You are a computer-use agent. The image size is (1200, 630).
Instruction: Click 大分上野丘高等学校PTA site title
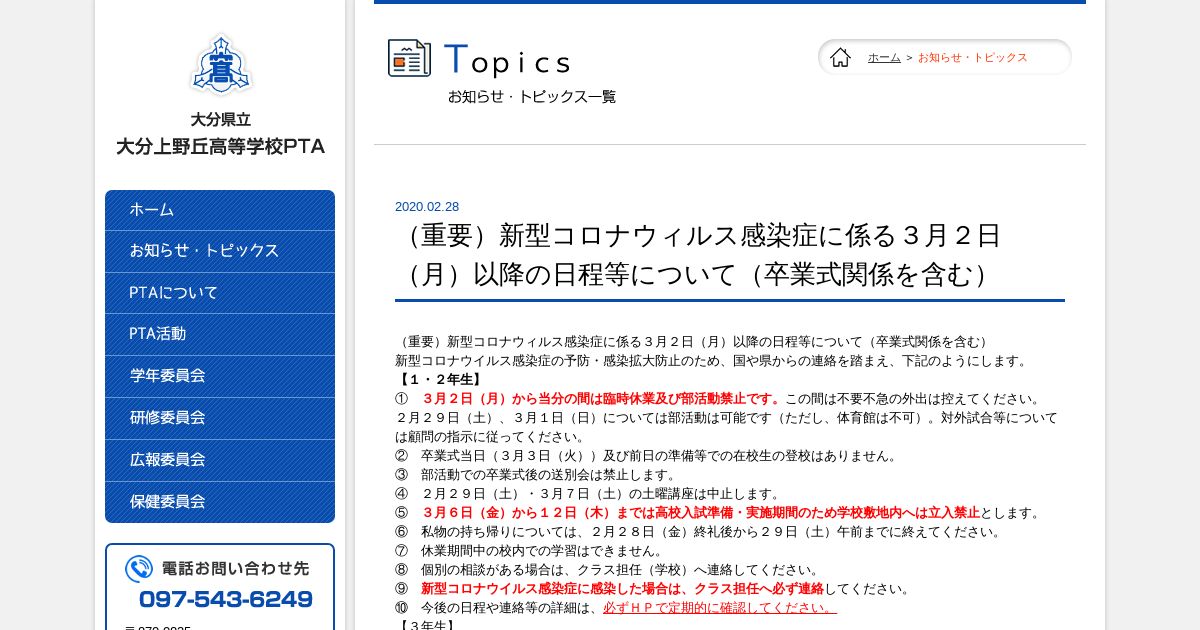point(220,146)
